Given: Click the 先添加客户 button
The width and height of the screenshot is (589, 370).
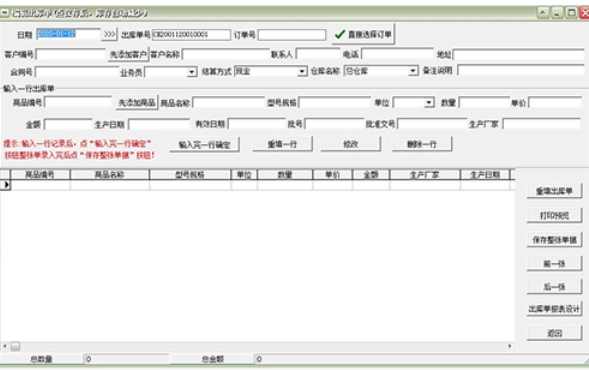Looking at the screenshot, I should (128, 54).
